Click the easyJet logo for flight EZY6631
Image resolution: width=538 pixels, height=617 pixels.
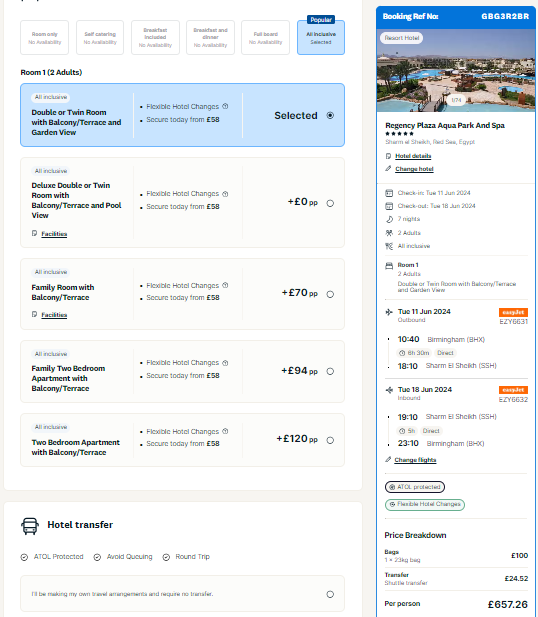click(x=513, y=312)
